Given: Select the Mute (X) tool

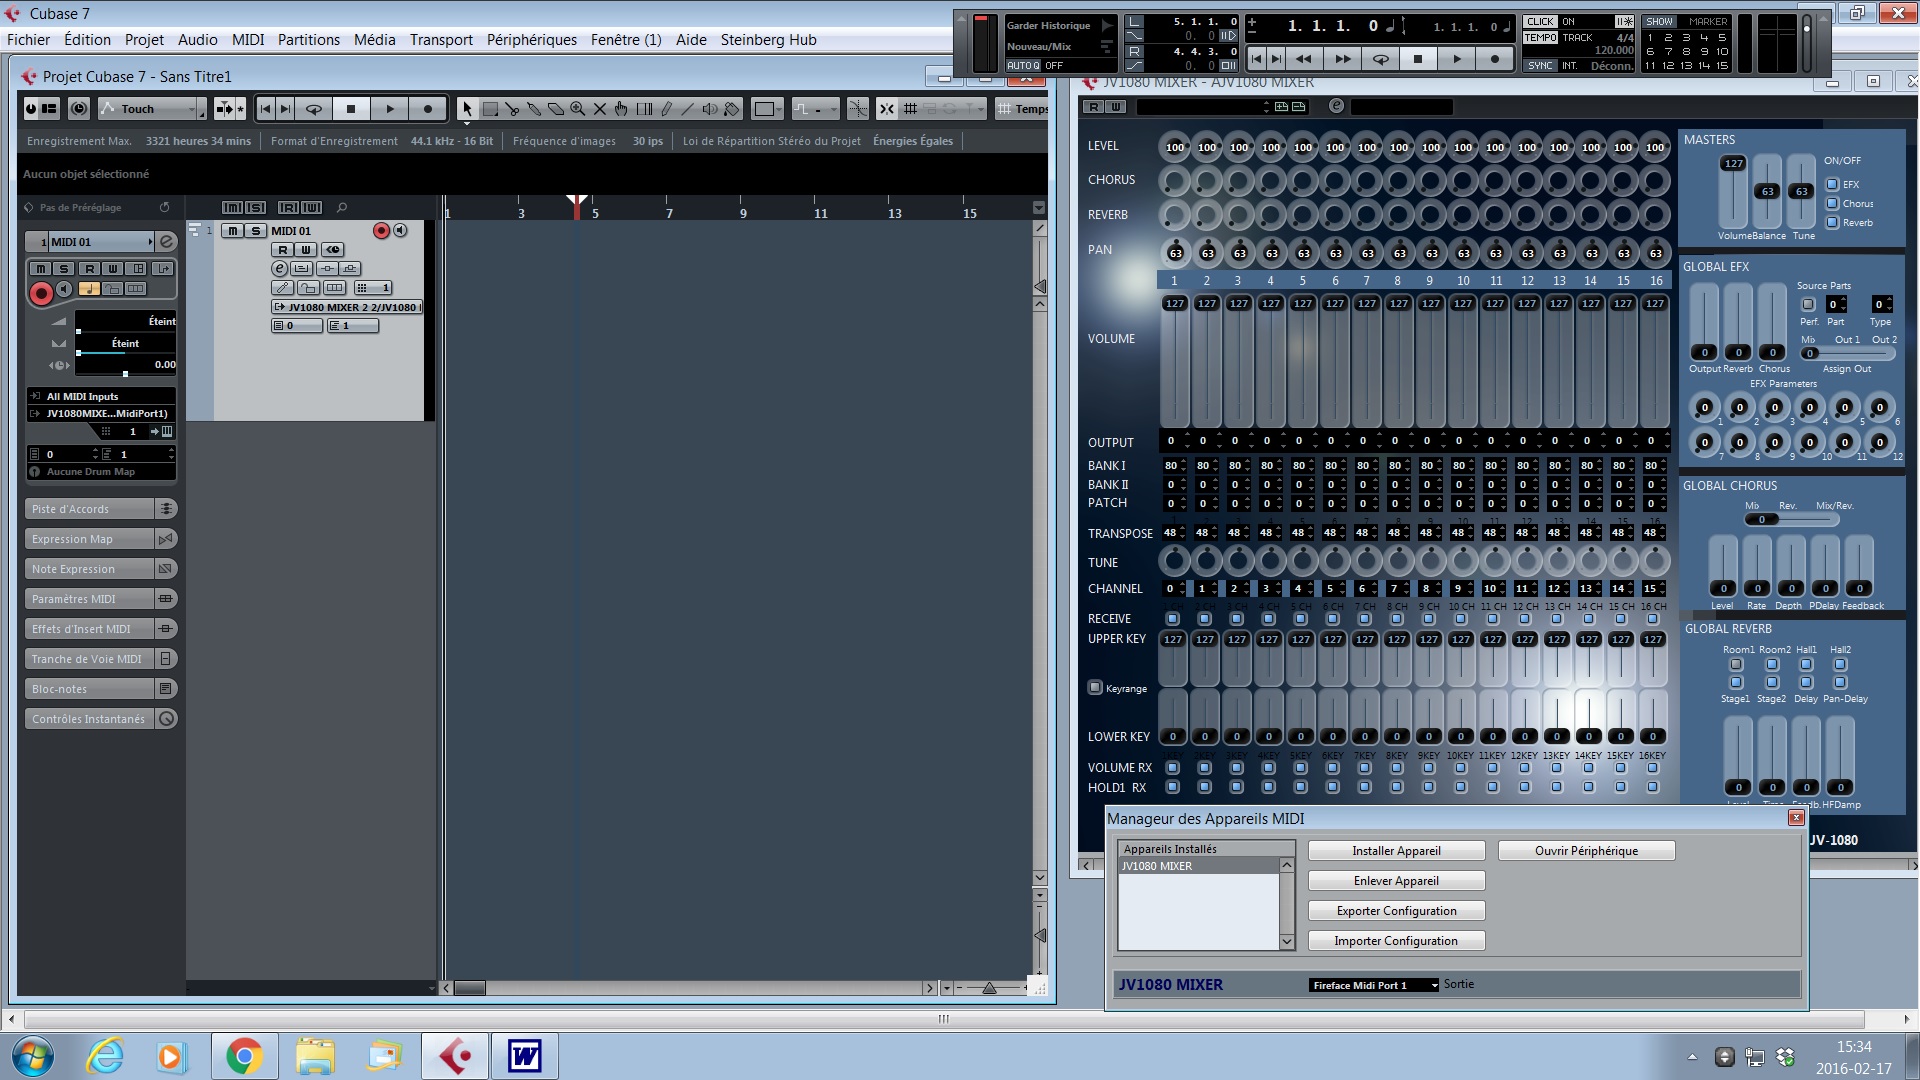Looking at the screenshot, I should [600, 109].
